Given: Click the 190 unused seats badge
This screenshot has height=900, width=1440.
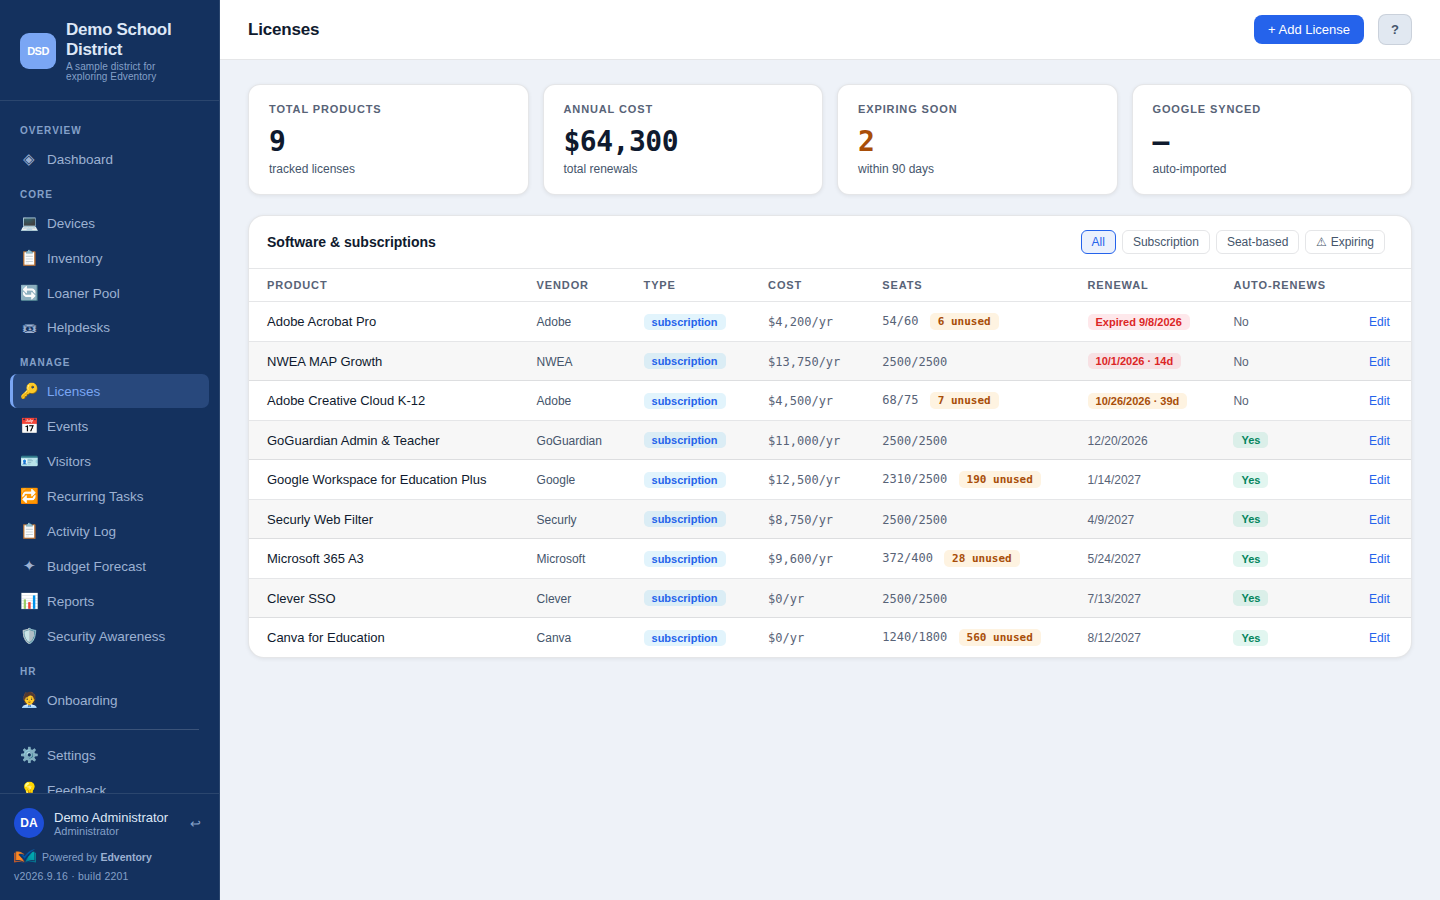Looking at the screenshot, I should tap(1000, 479).
